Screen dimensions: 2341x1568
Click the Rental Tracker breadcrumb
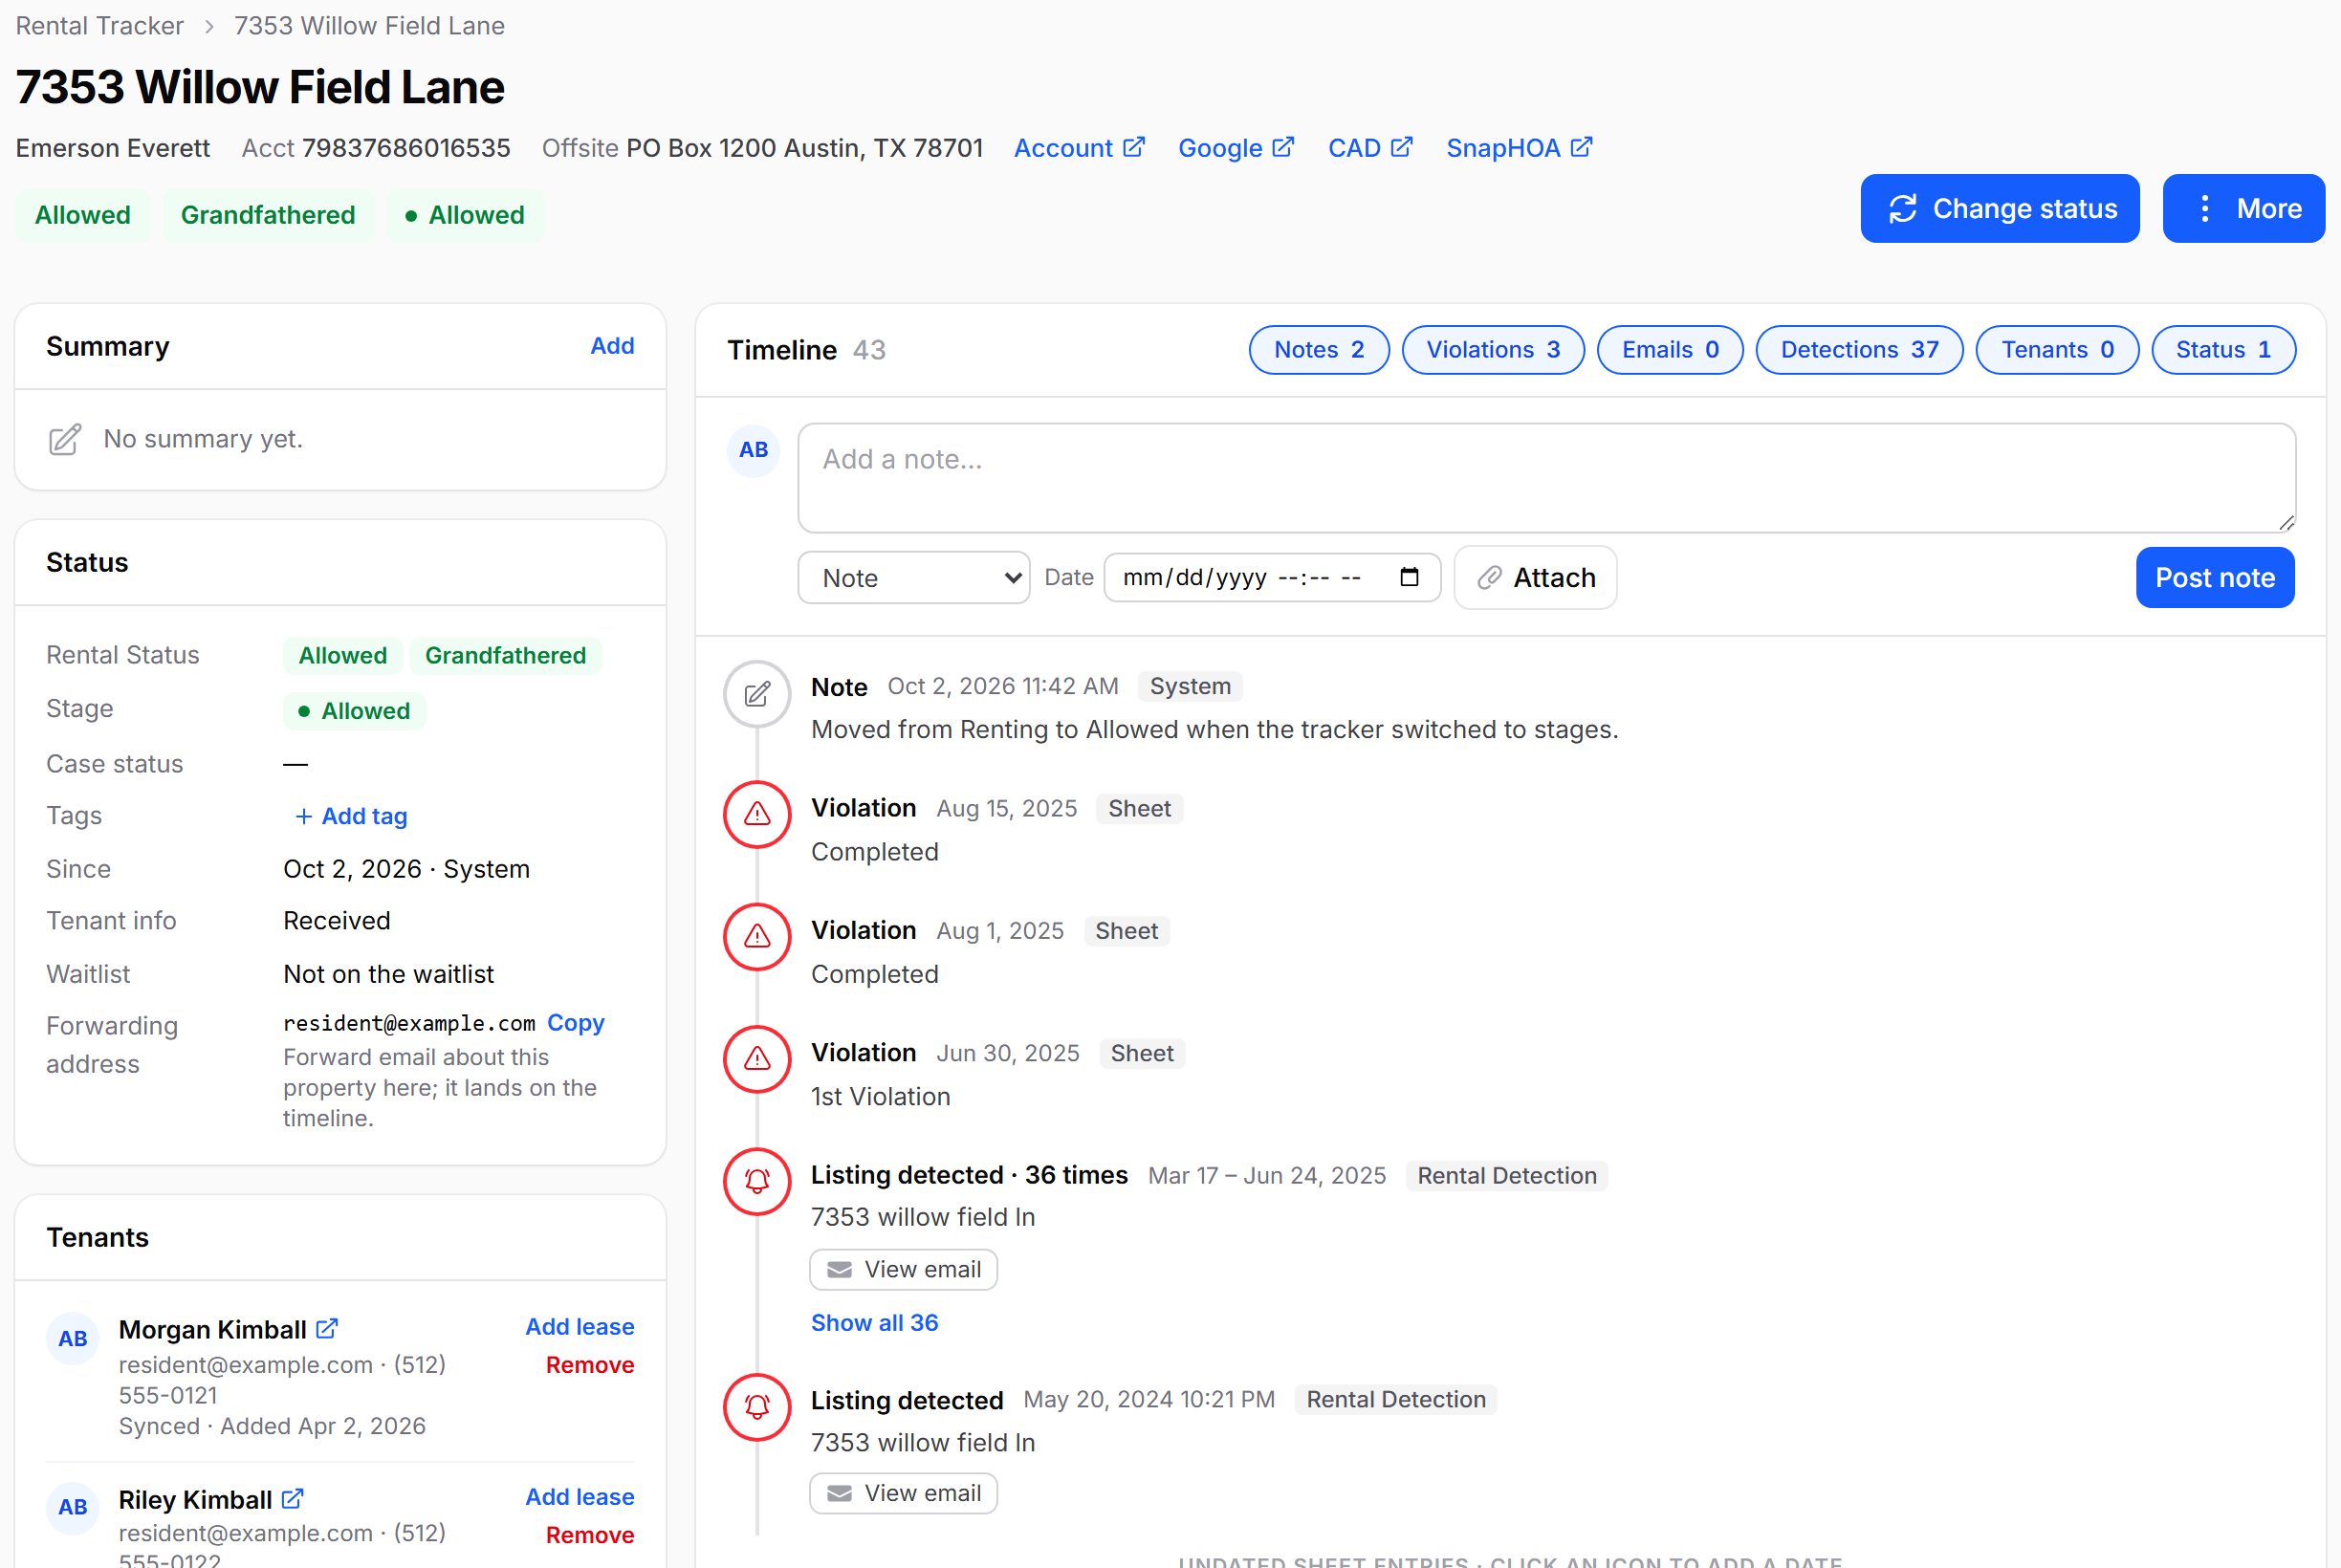click(x=99, y=26)
